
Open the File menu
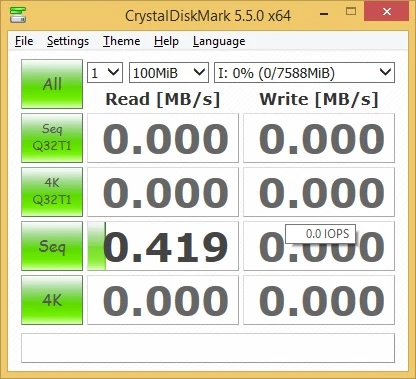coord(24,41)
